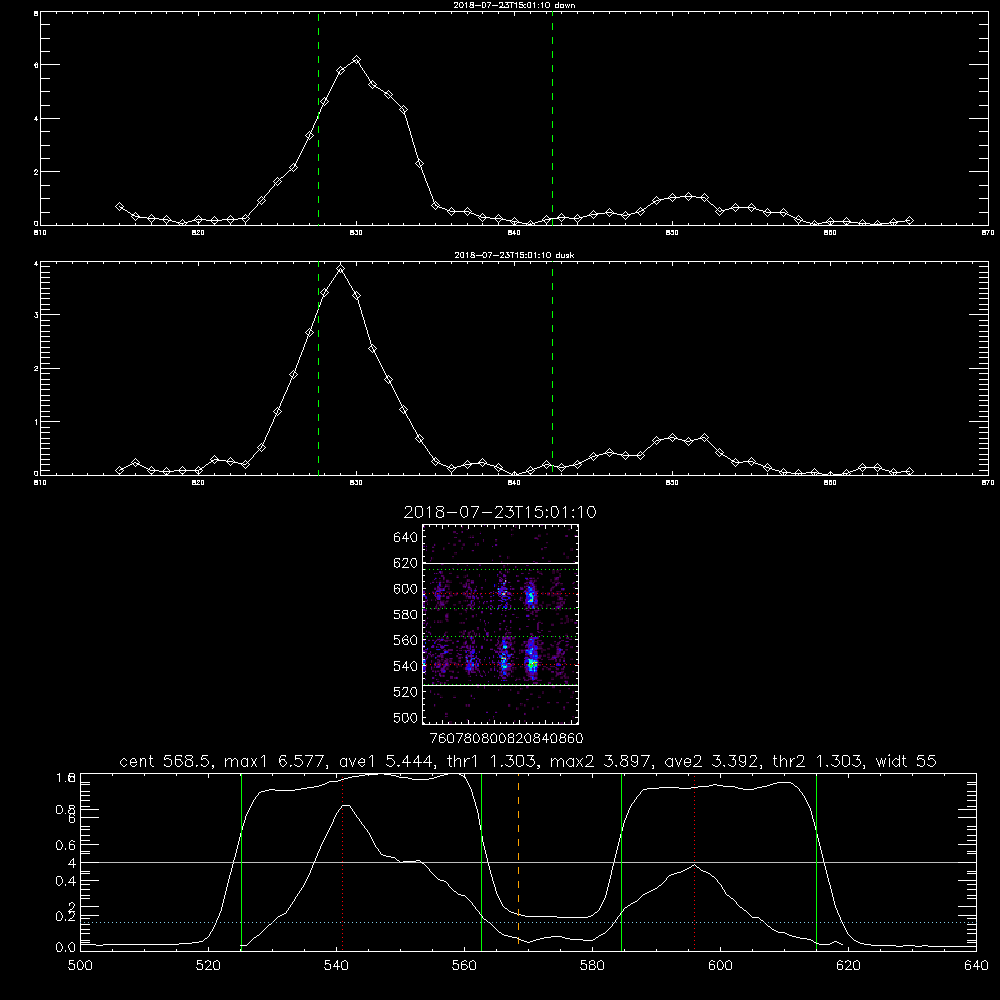Click the peak diamond marker in dusk plot
The height and width of the screenshot is (1000, 1000).
pyautogui.click(x=341, y=268)
